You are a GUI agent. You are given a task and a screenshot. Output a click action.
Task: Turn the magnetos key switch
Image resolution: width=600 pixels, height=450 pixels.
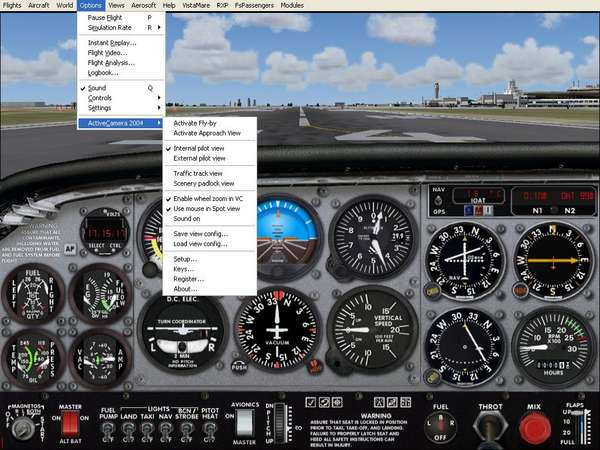tap(23, 427)
